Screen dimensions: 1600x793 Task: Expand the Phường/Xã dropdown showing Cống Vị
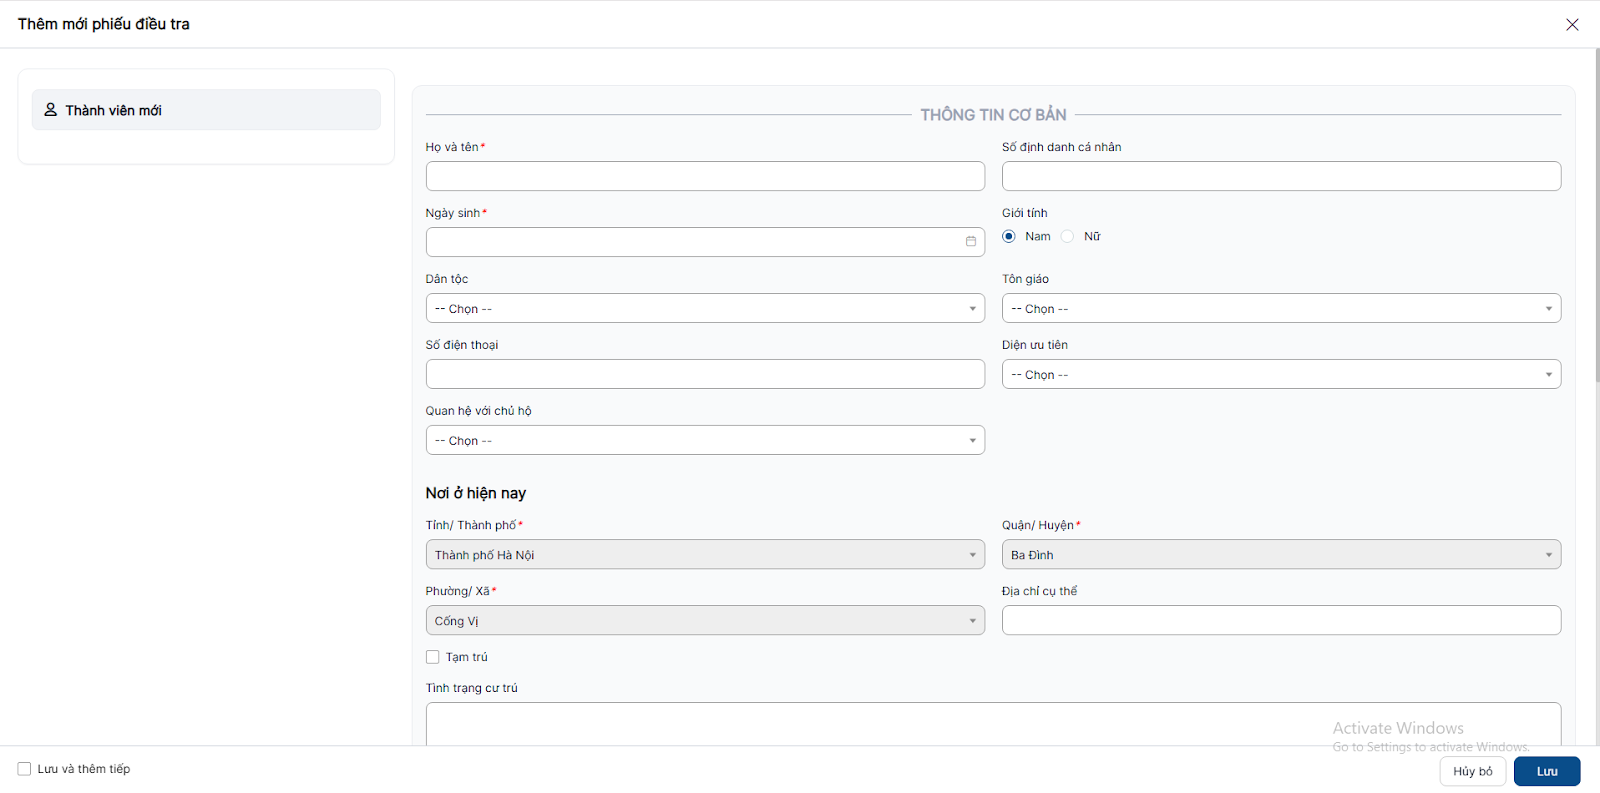click(x=705, y=621)
